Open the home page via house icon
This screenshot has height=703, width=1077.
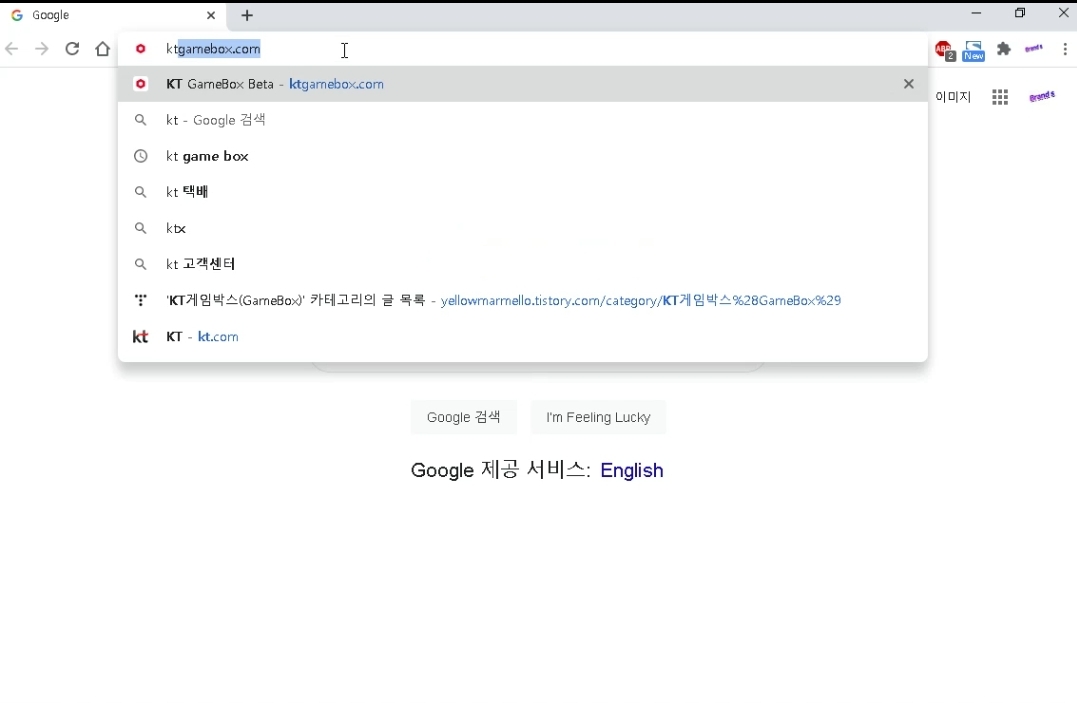(102, 49)
